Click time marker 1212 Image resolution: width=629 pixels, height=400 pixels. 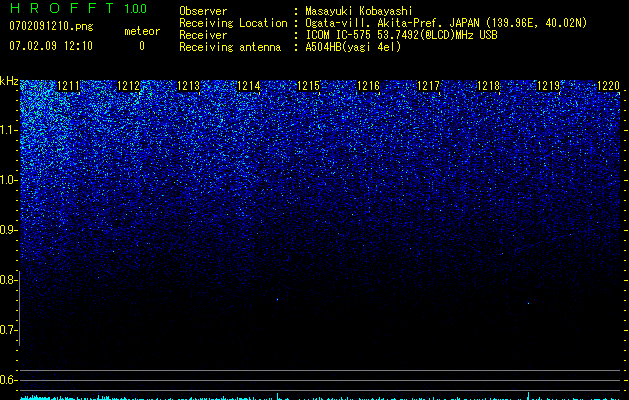[x=128, y=86]
